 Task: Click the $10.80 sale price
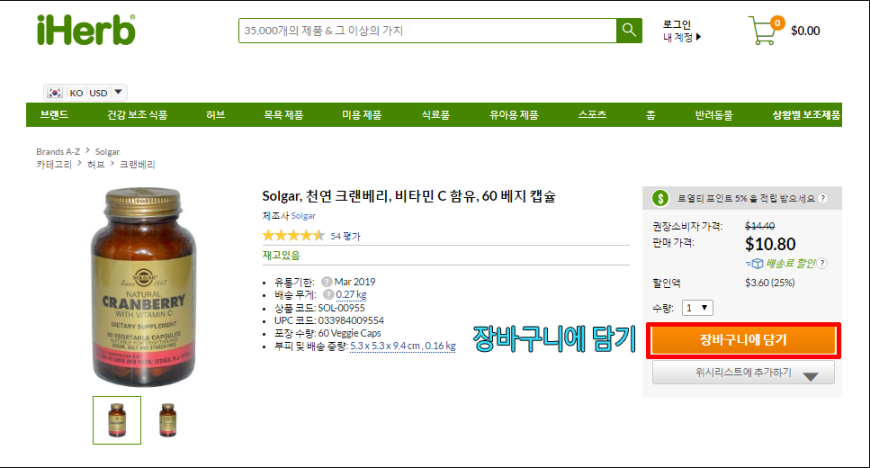click(770, 244)
